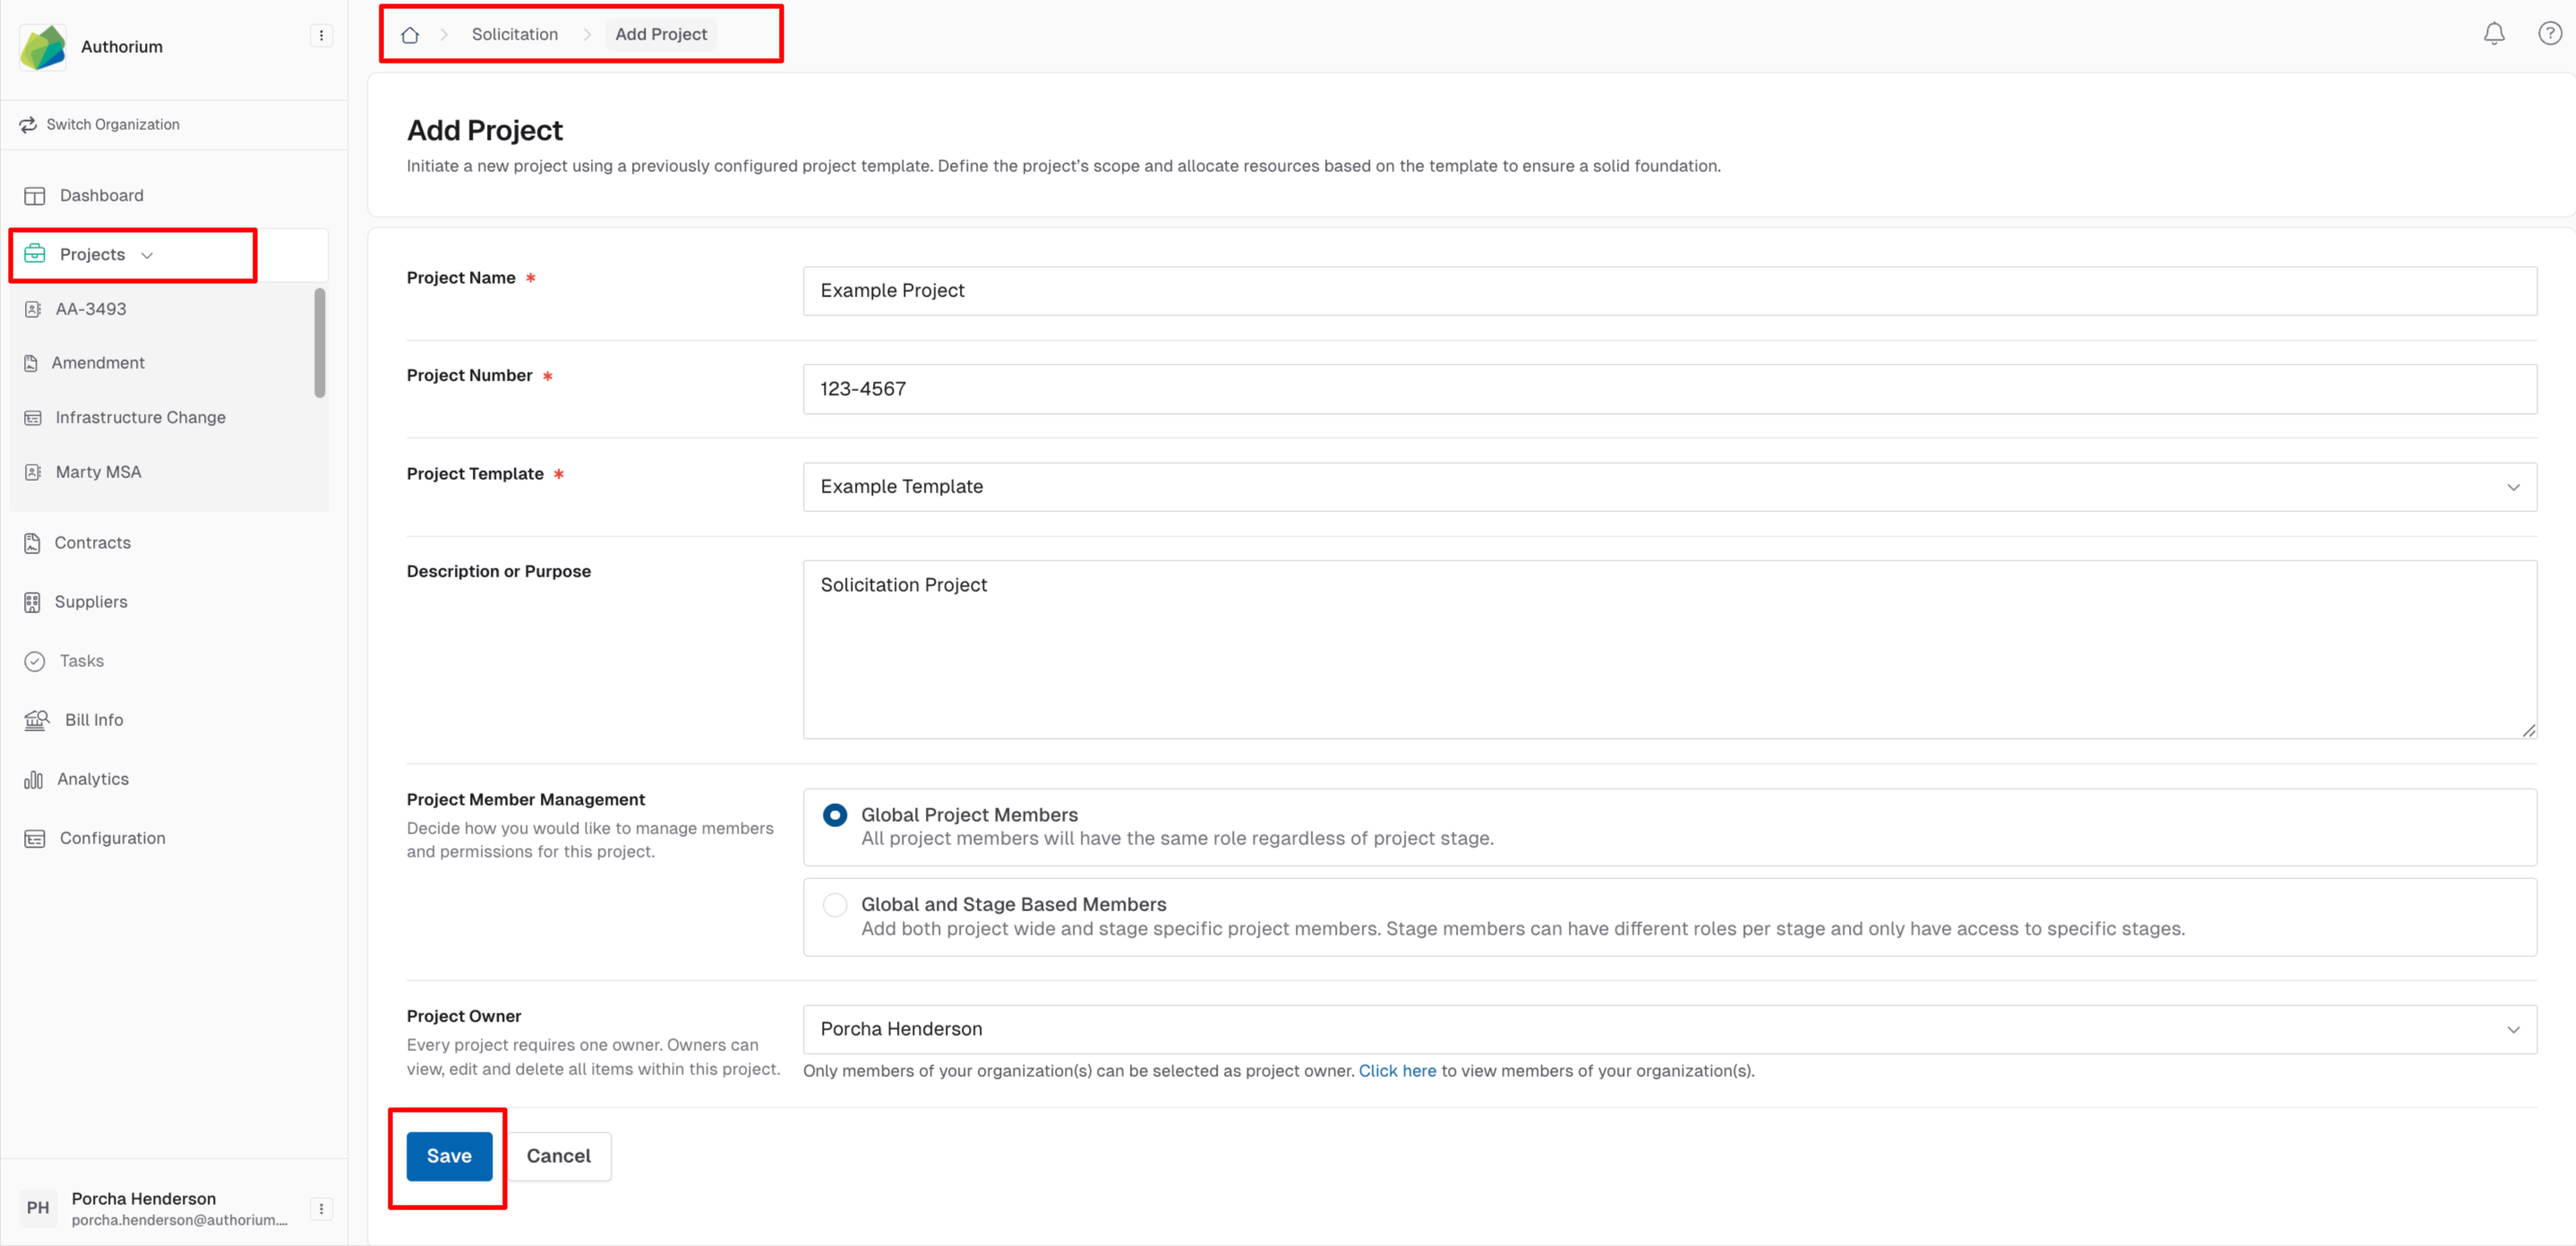The height and width of the screenshot is (1246, 2576).
Task: Open Configuration in the sidebar
Action: pyautogui.click(x=113, y=838)
